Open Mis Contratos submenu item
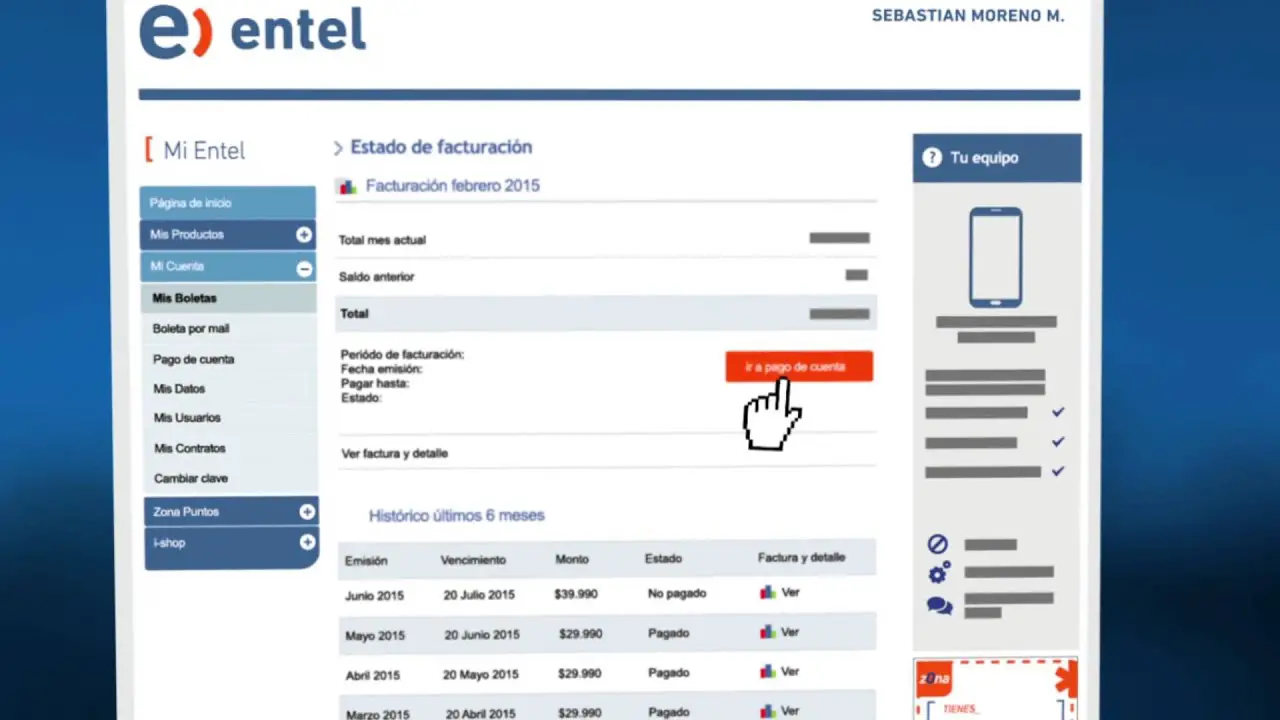Image resolution: width=1280 pixels, height=720 pixels. pos(190,449)
